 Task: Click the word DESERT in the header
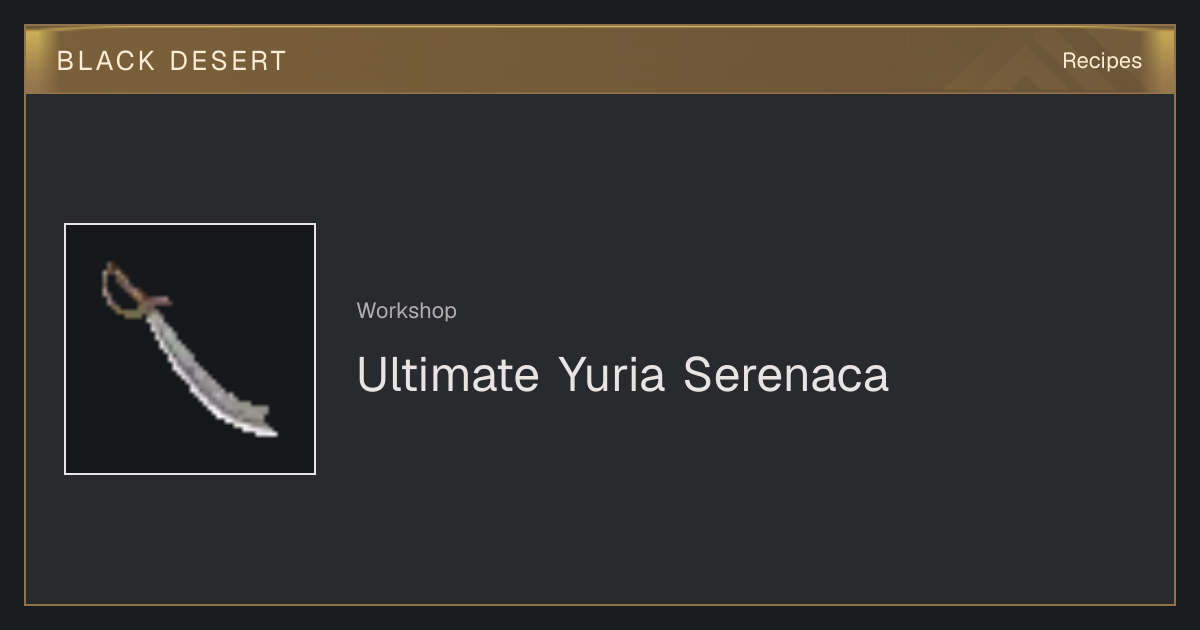228,61
